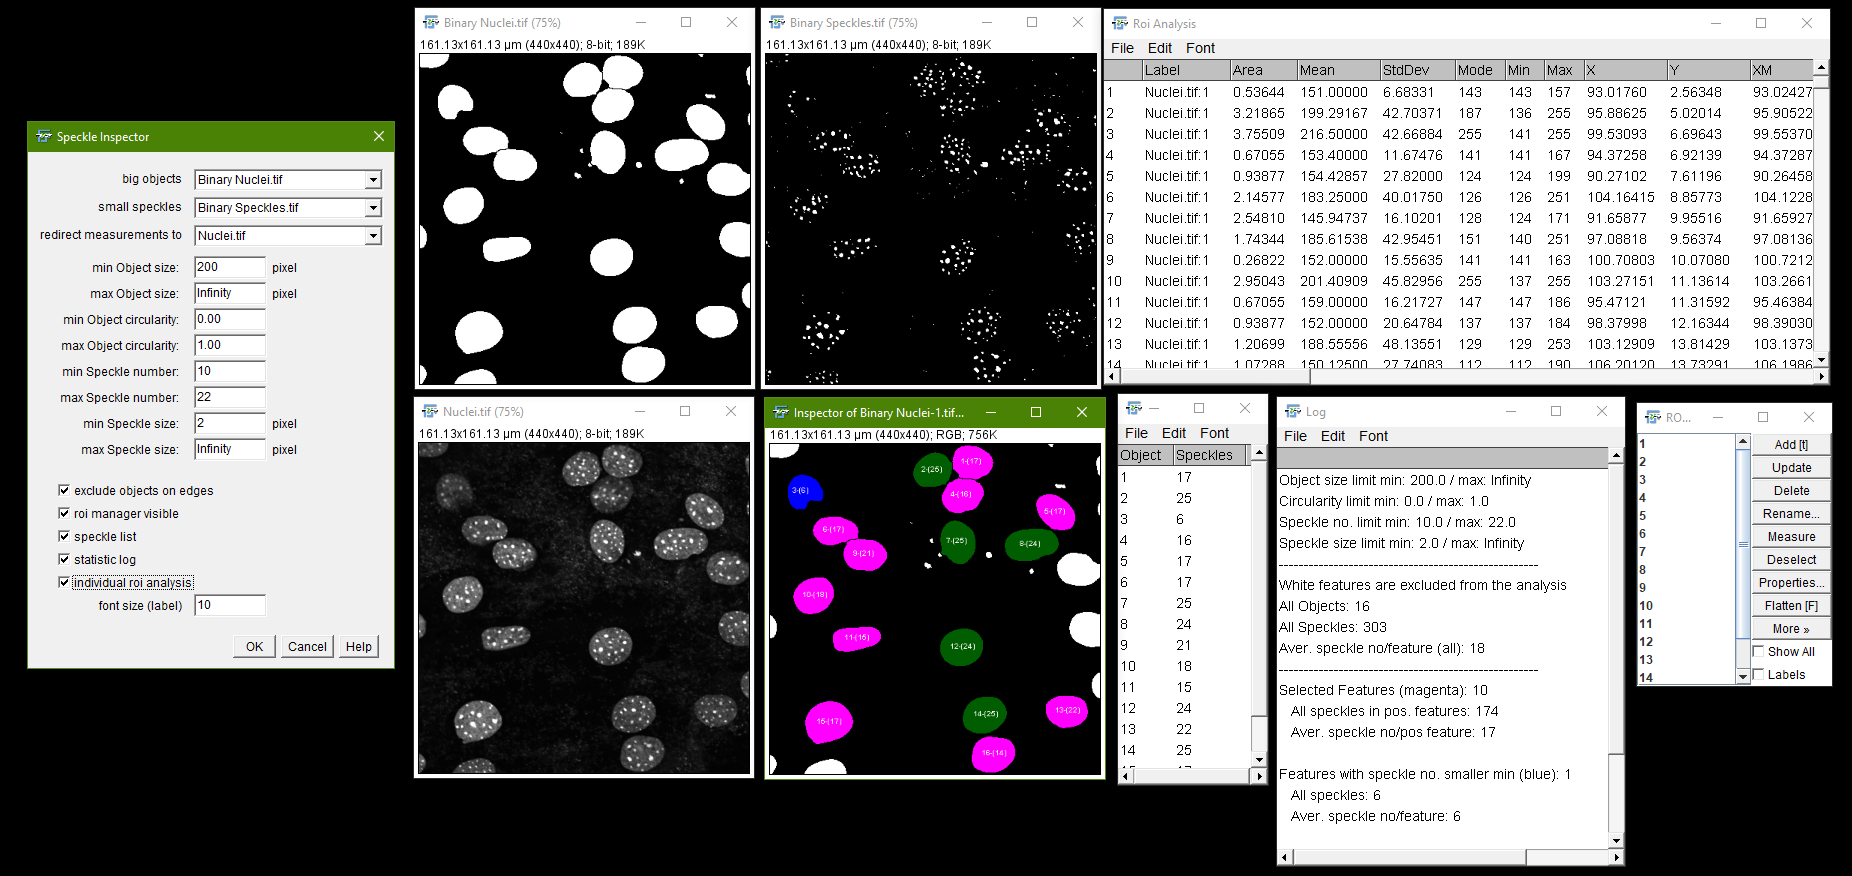Click Log window scrollbar down arrow

pyautogui.click(x=1616, y=841)
